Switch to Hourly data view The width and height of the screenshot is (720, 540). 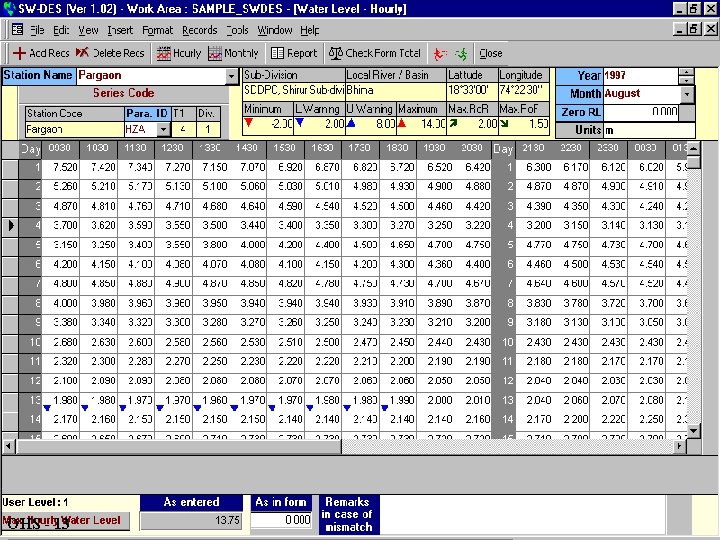tap(179, 53)
